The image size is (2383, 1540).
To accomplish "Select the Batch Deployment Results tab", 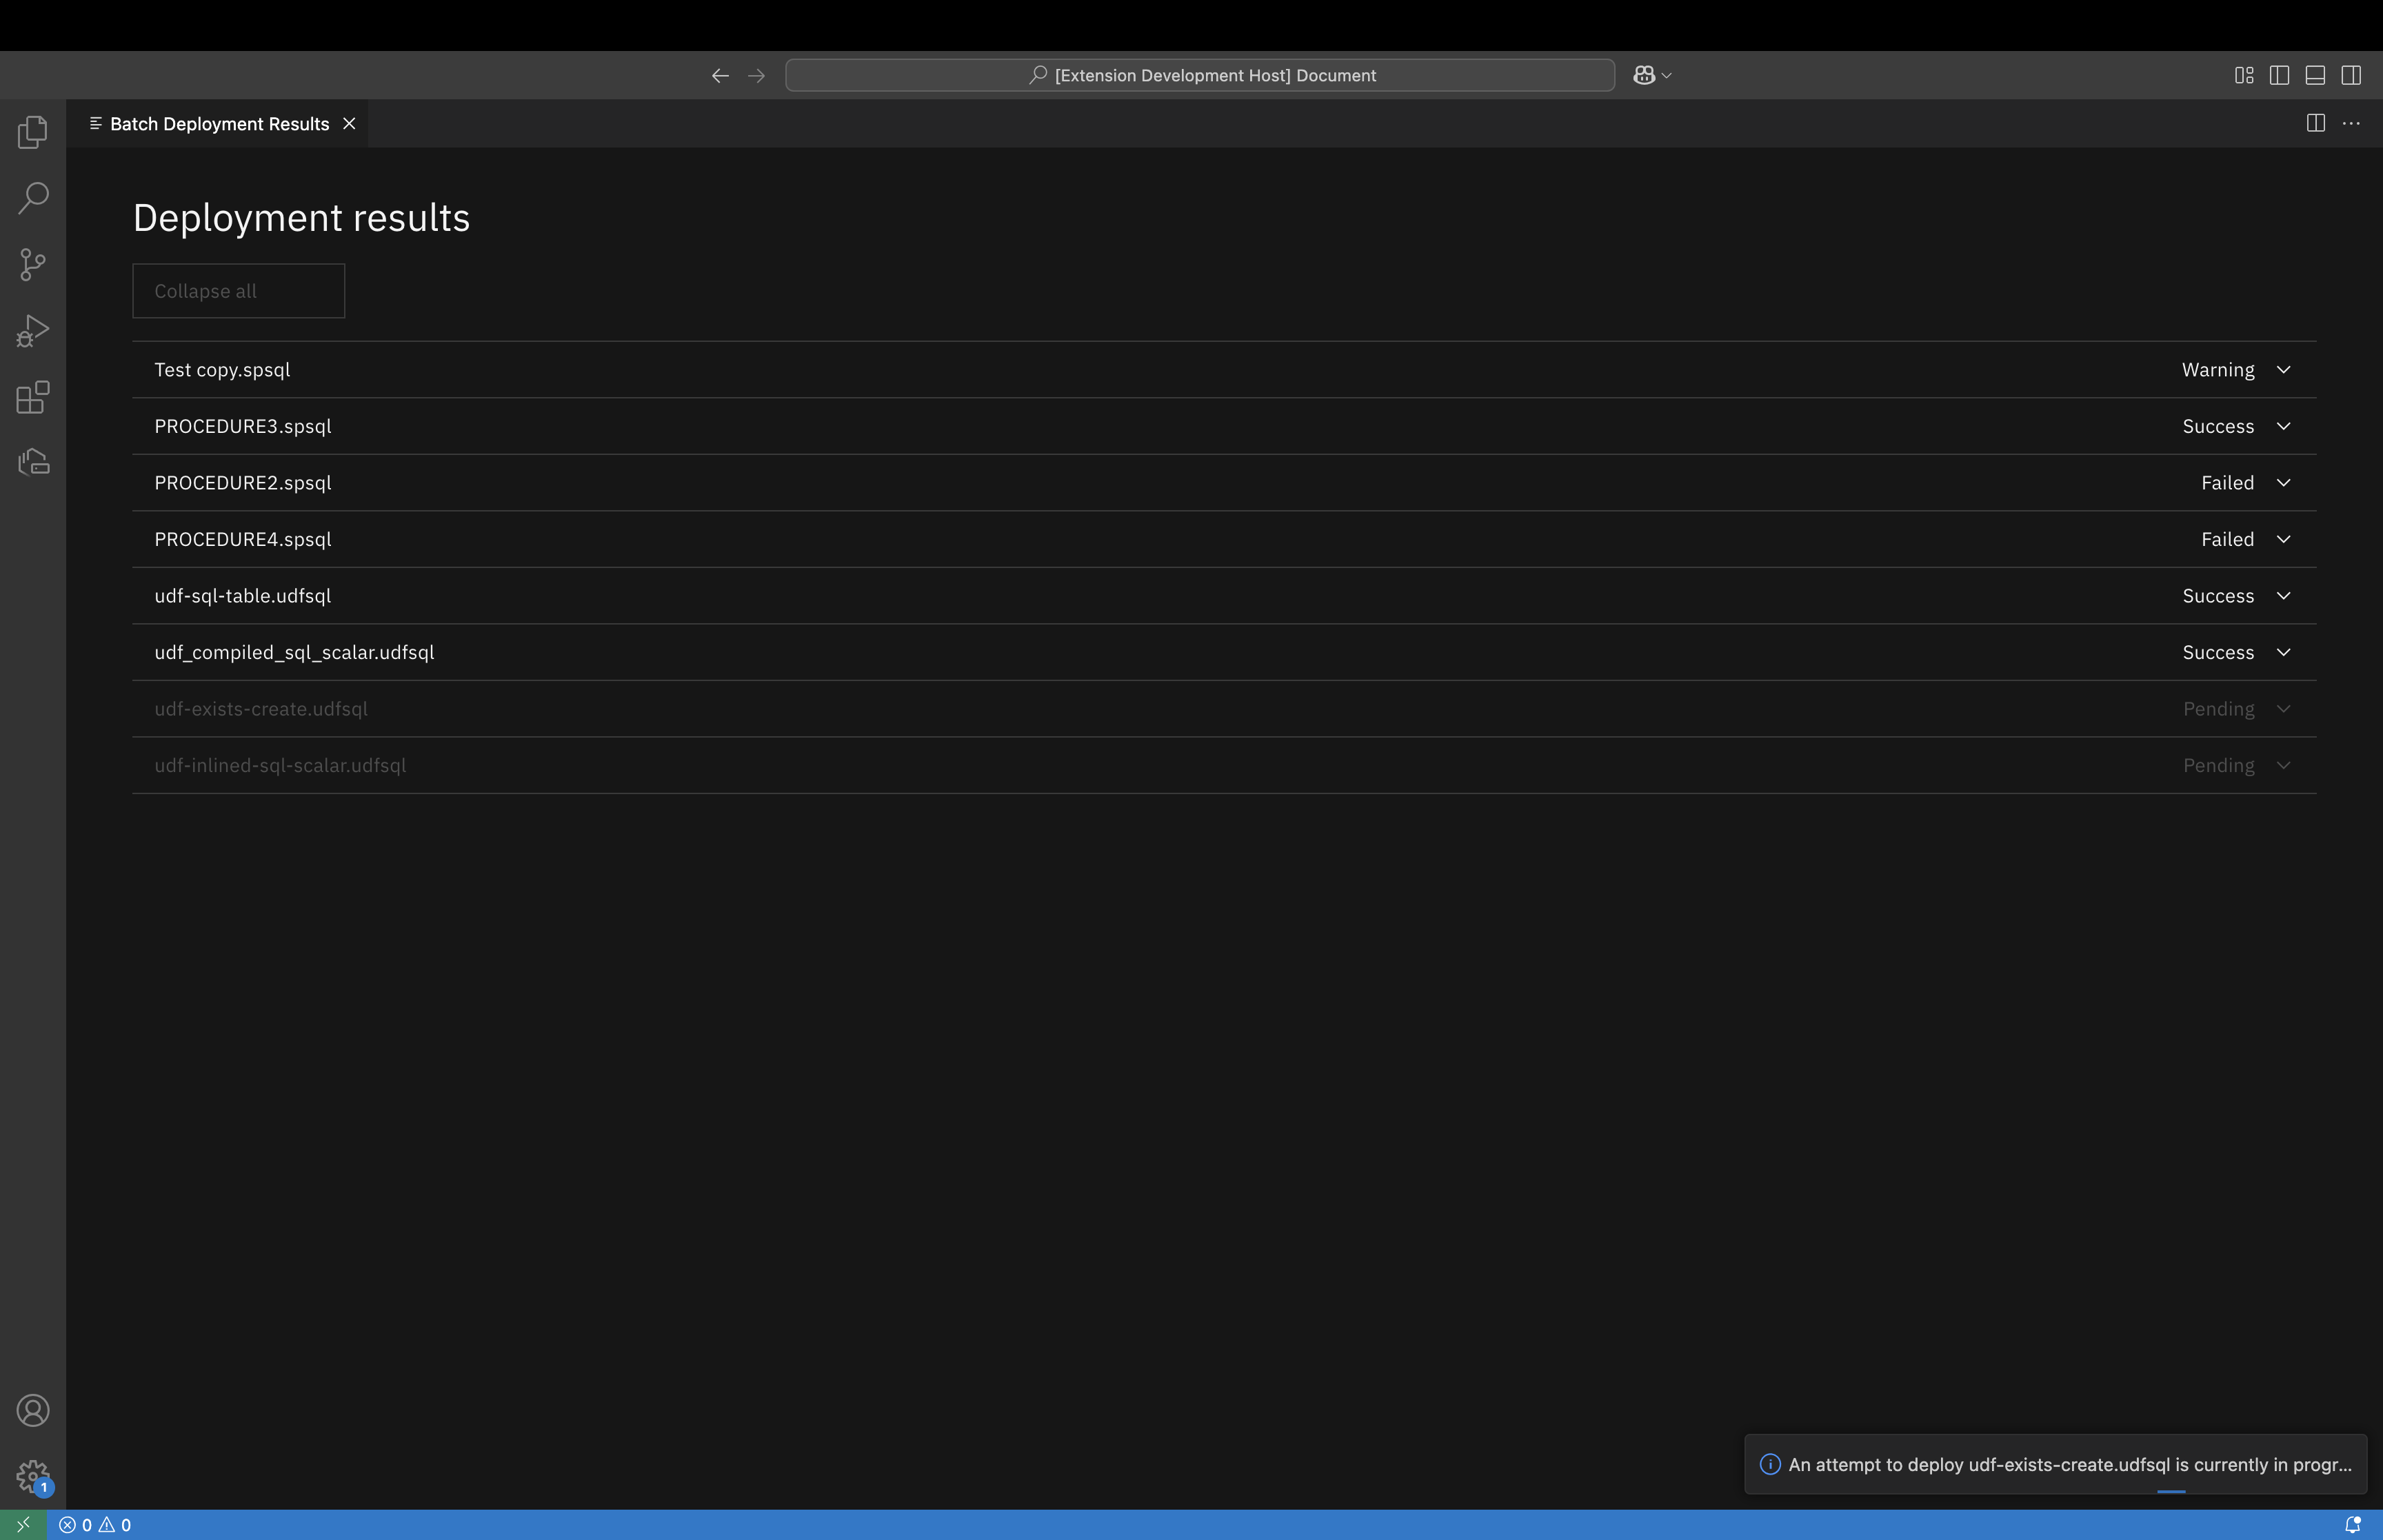I will (219, 124).
